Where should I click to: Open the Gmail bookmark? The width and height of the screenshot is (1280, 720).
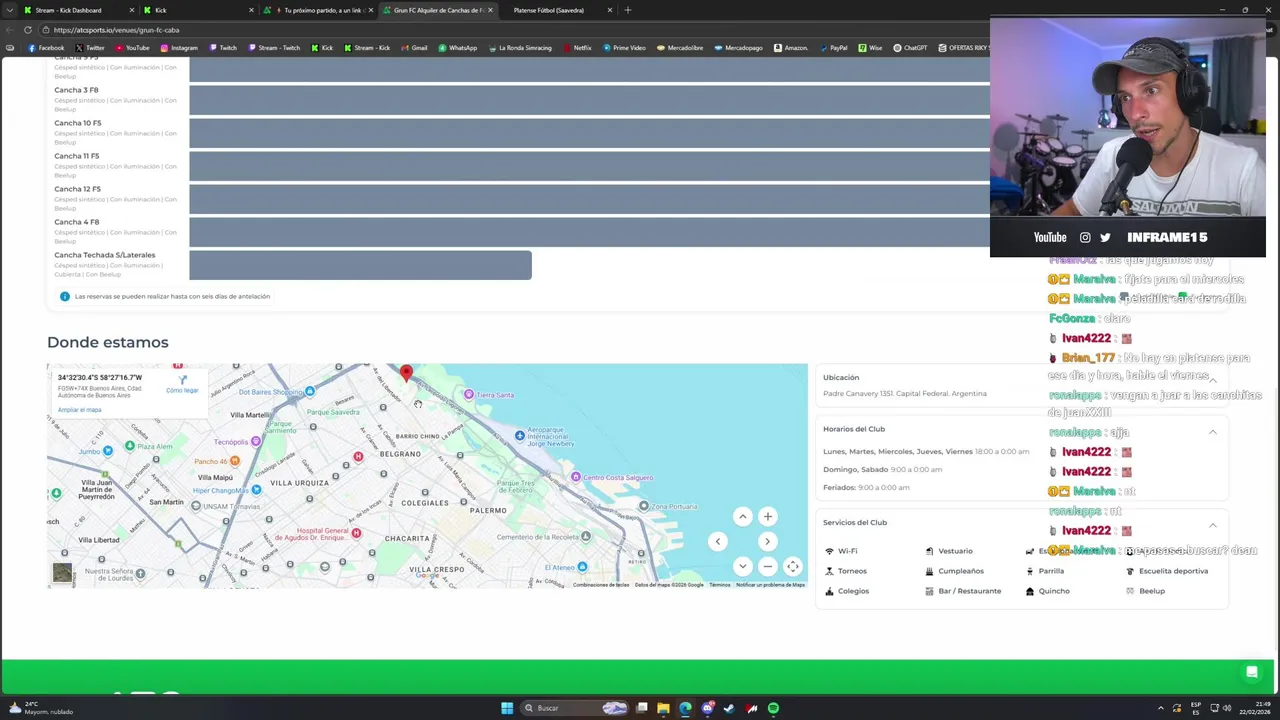click(x=413, y=48)
